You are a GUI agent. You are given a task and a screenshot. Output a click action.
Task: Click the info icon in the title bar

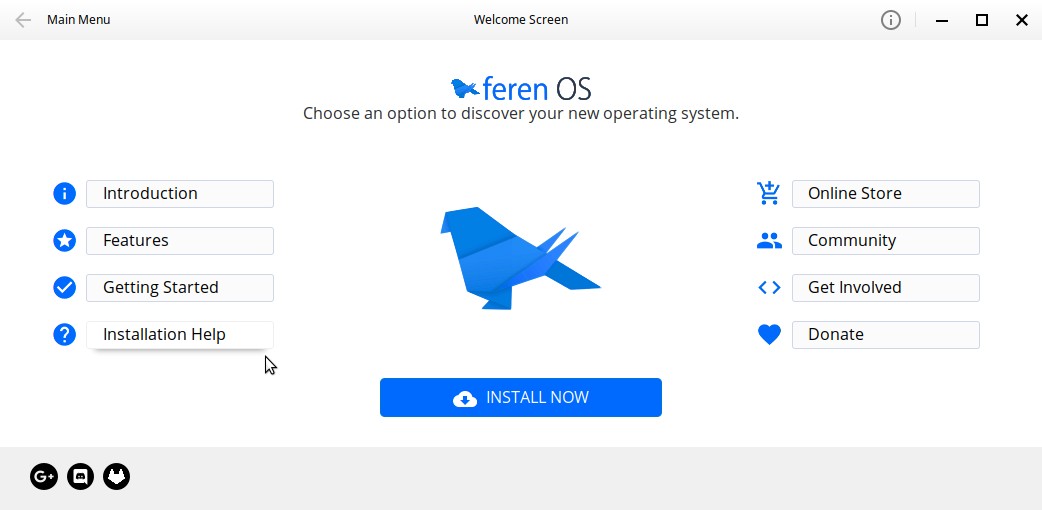click(890, 20)
